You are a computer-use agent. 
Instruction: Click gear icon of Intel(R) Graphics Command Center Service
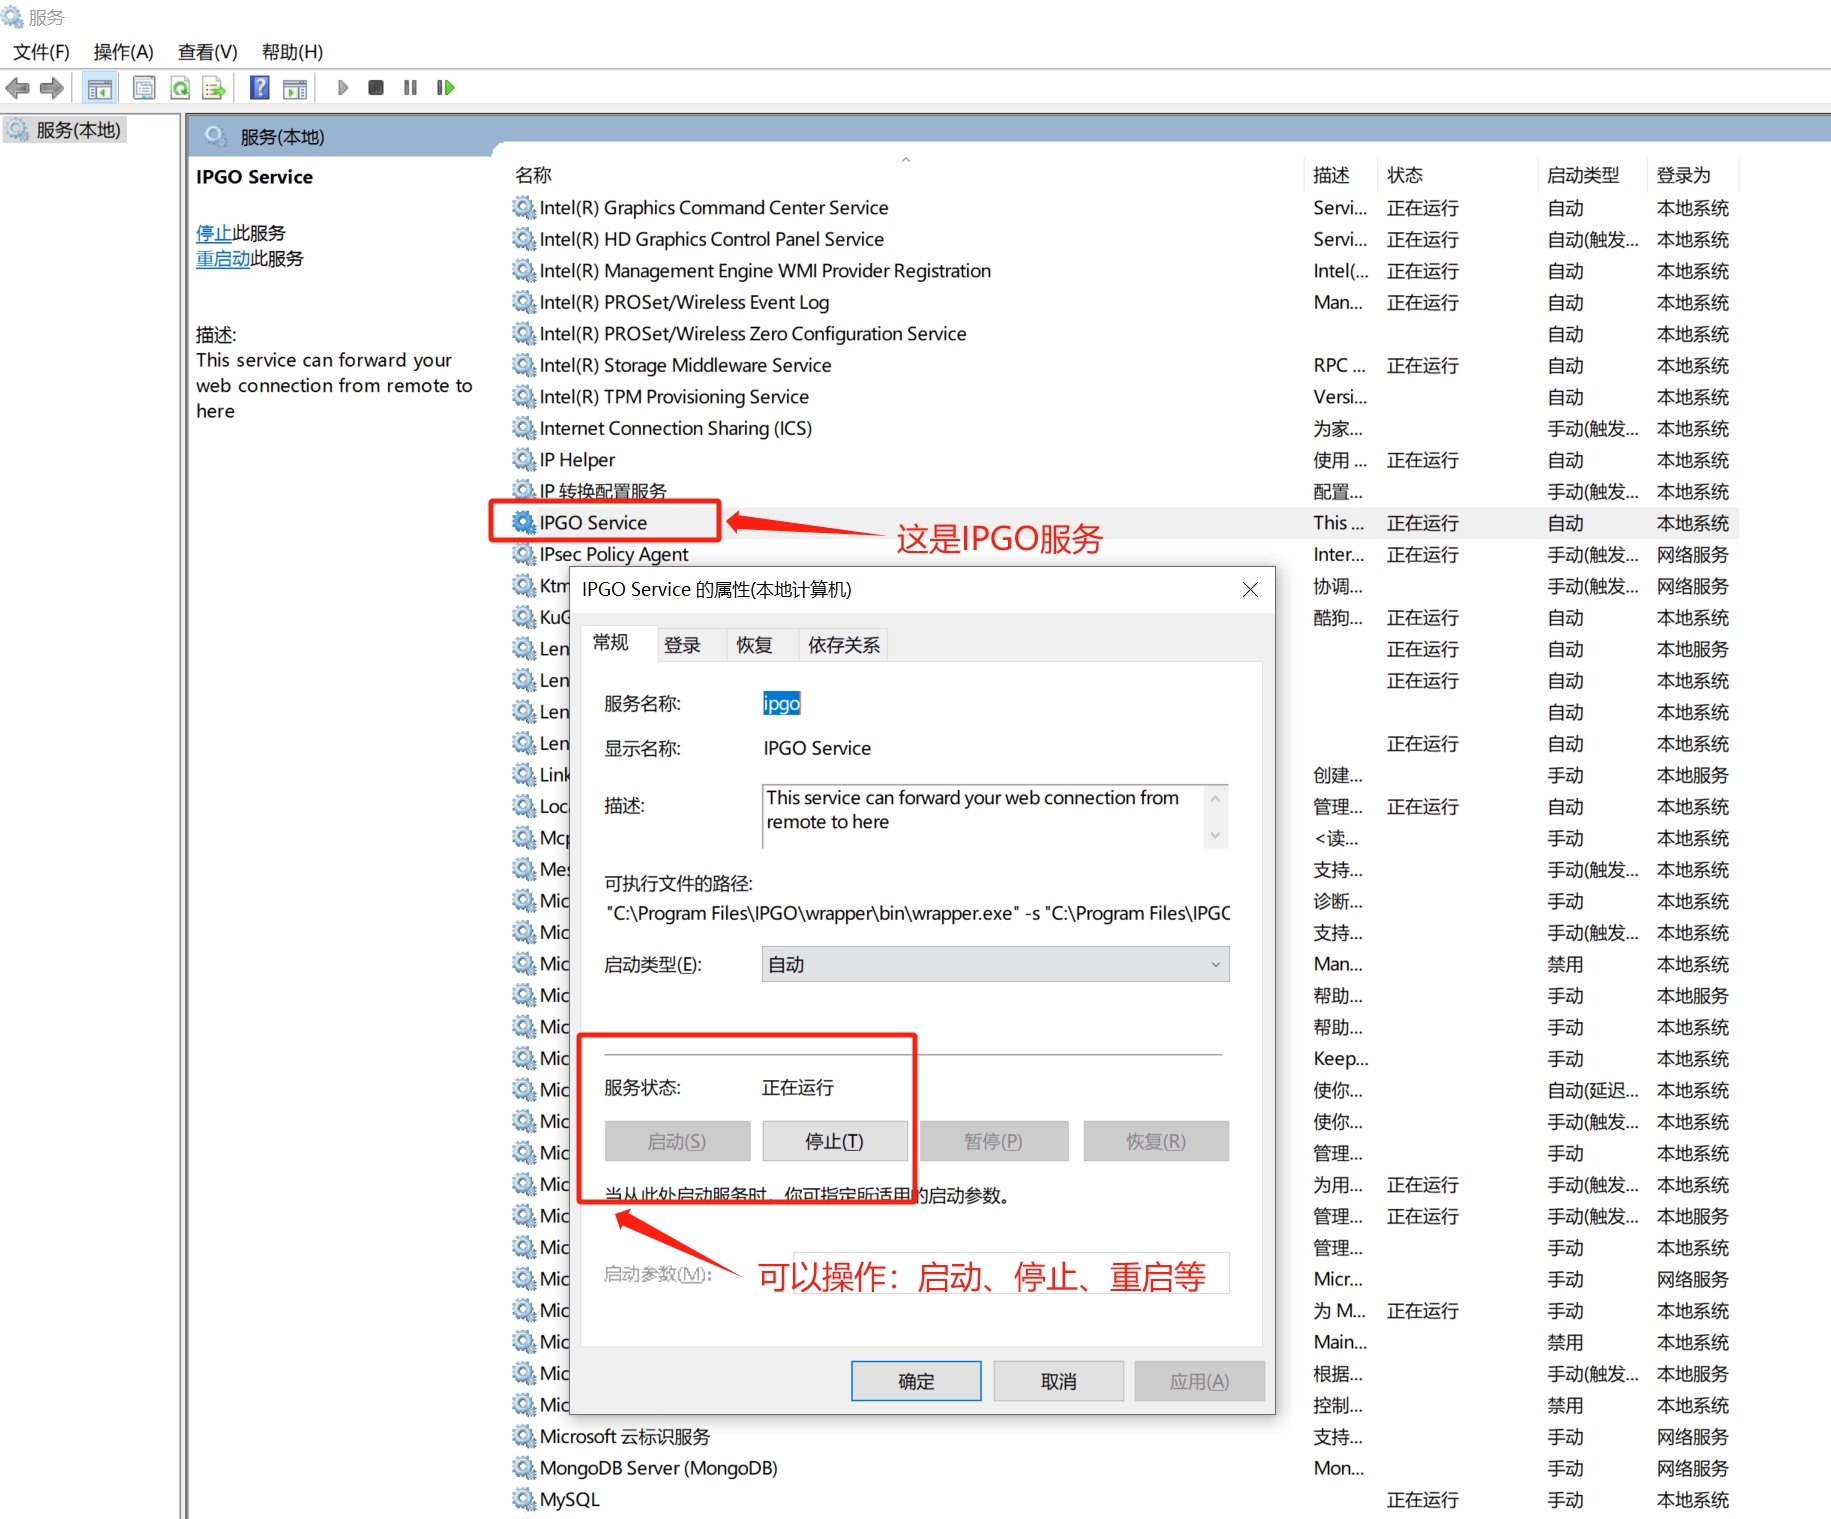524,207
